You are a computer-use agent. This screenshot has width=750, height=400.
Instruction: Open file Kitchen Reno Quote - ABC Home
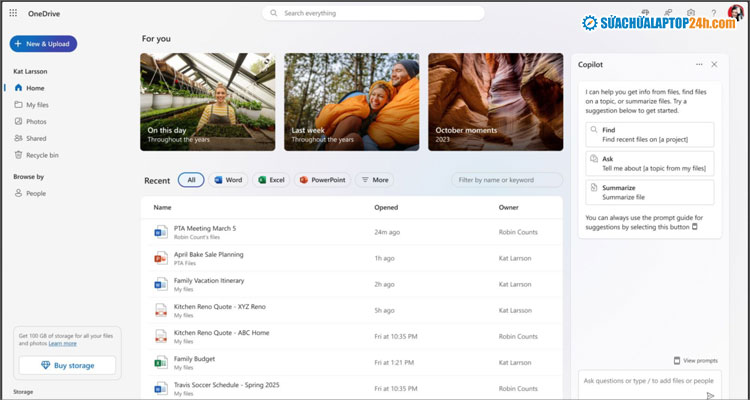(x=221, y=333)
